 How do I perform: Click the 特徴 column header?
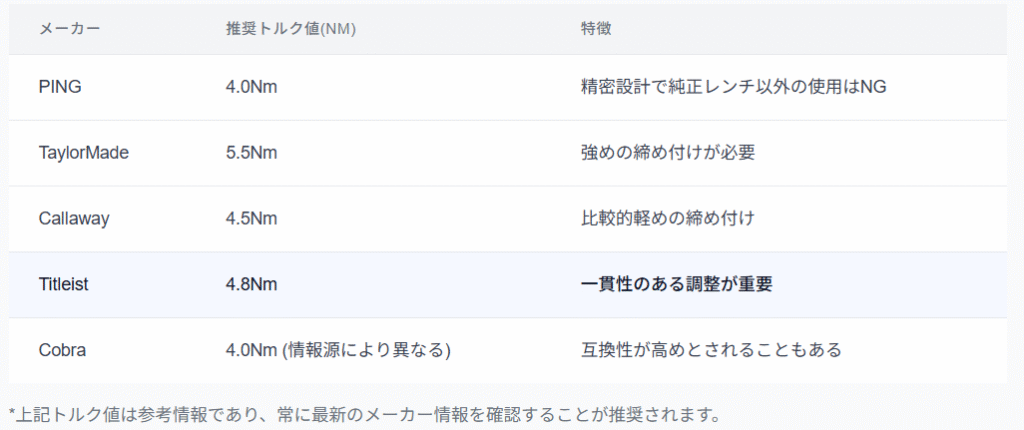point(596,29)
